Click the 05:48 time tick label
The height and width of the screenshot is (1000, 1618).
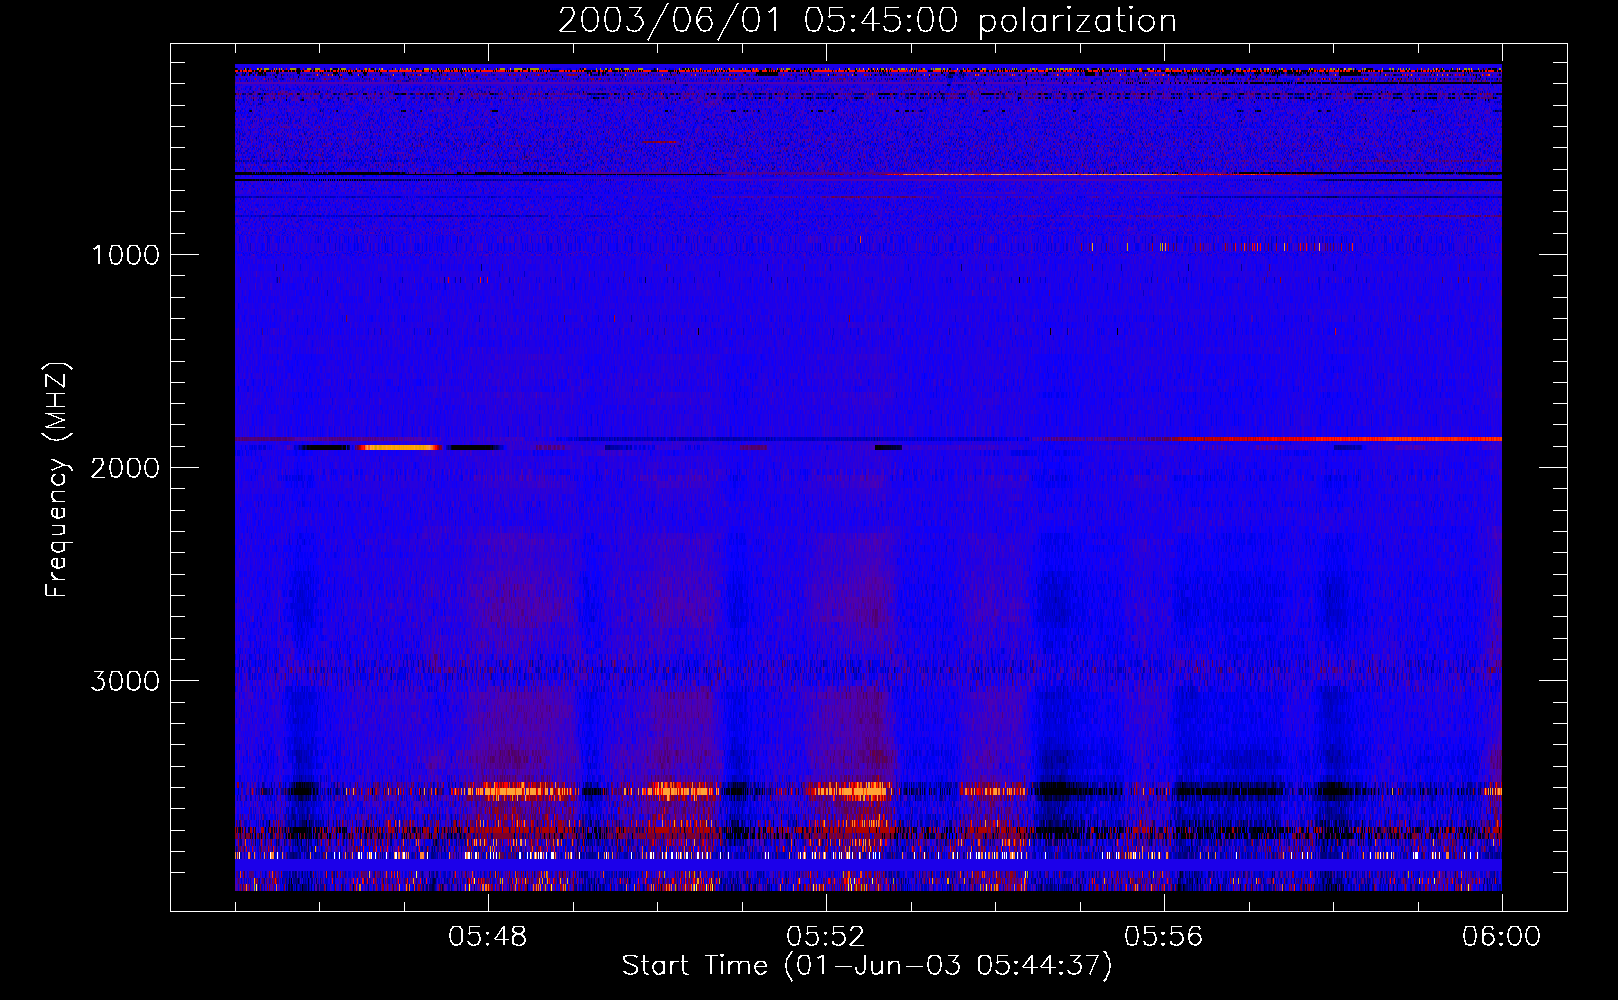488,937
